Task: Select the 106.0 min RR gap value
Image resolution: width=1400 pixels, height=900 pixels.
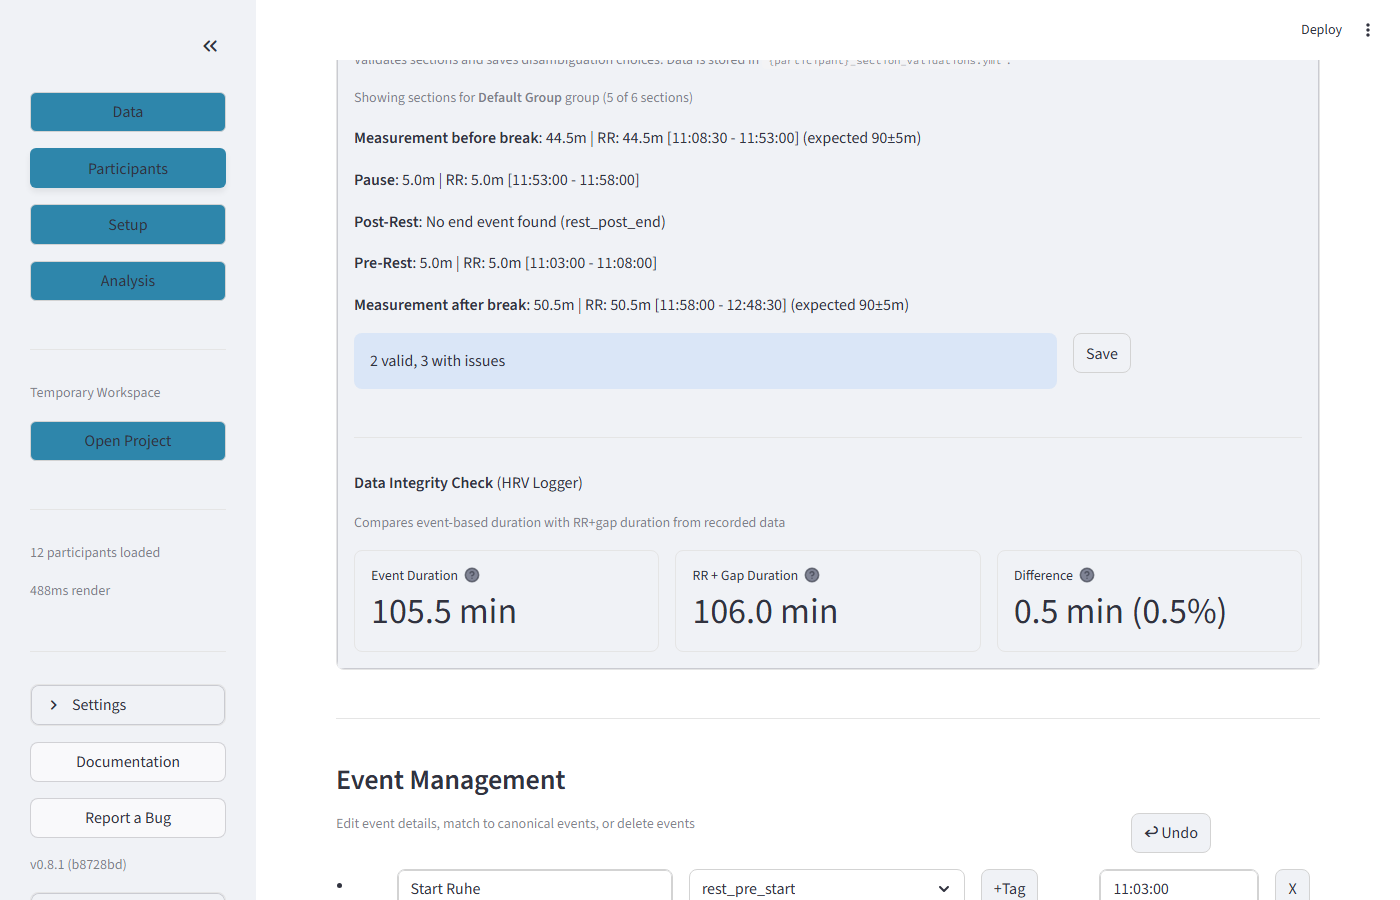Action: (x=765, y=611)
